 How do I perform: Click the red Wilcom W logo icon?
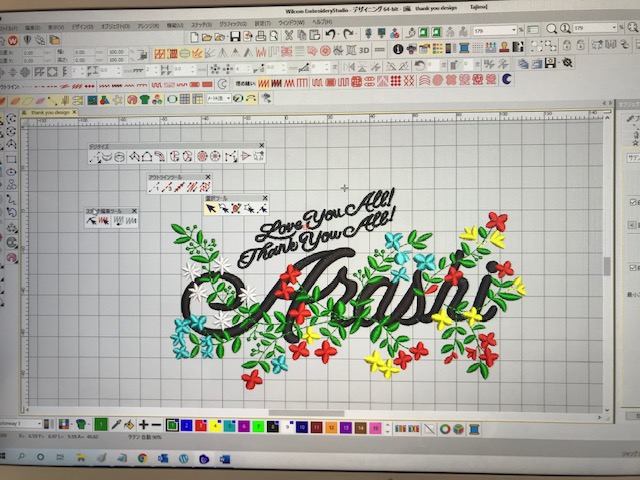click(13, 40)
